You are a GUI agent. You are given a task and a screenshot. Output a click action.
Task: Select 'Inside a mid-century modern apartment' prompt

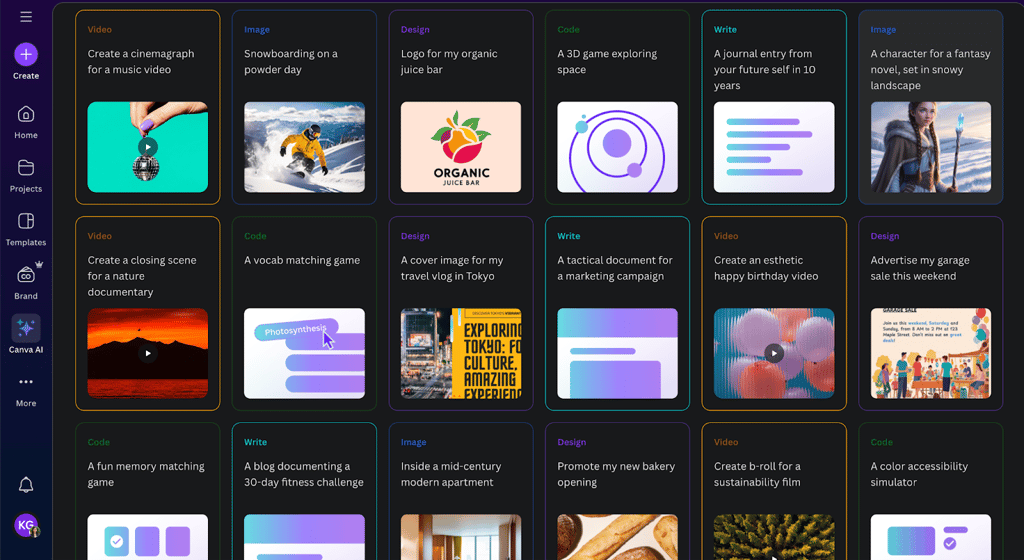(451, 474)
